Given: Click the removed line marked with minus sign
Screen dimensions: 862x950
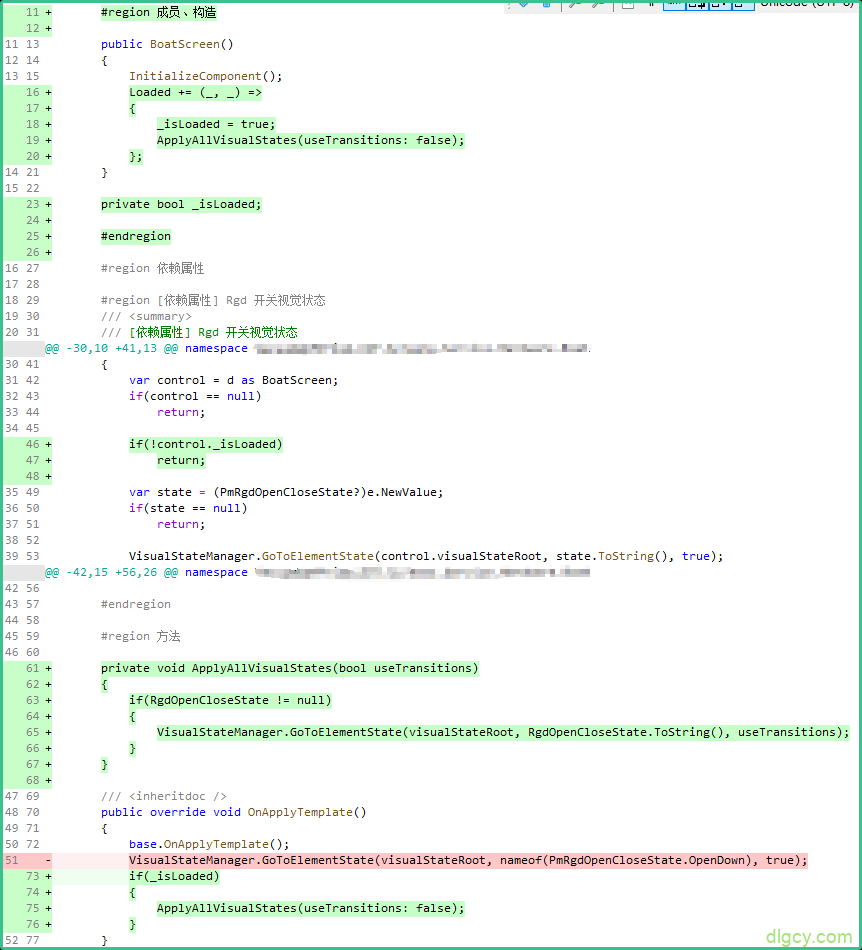Looking at the screenshot, I should point(467,860).
